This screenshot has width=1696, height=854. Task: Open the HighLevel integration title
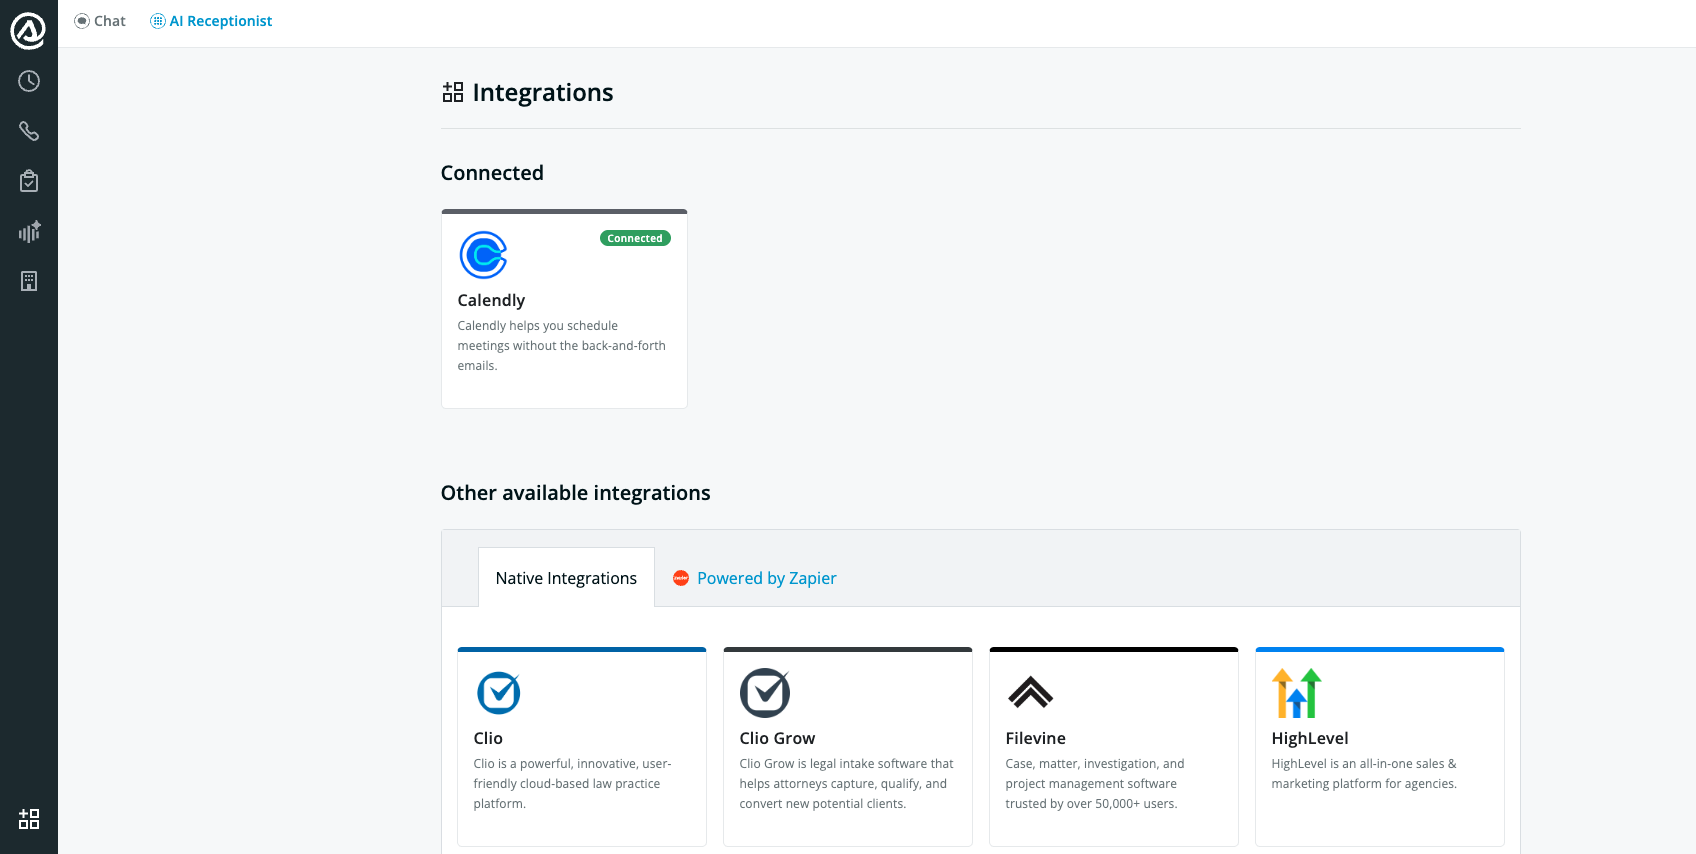tap(1310, 738)
